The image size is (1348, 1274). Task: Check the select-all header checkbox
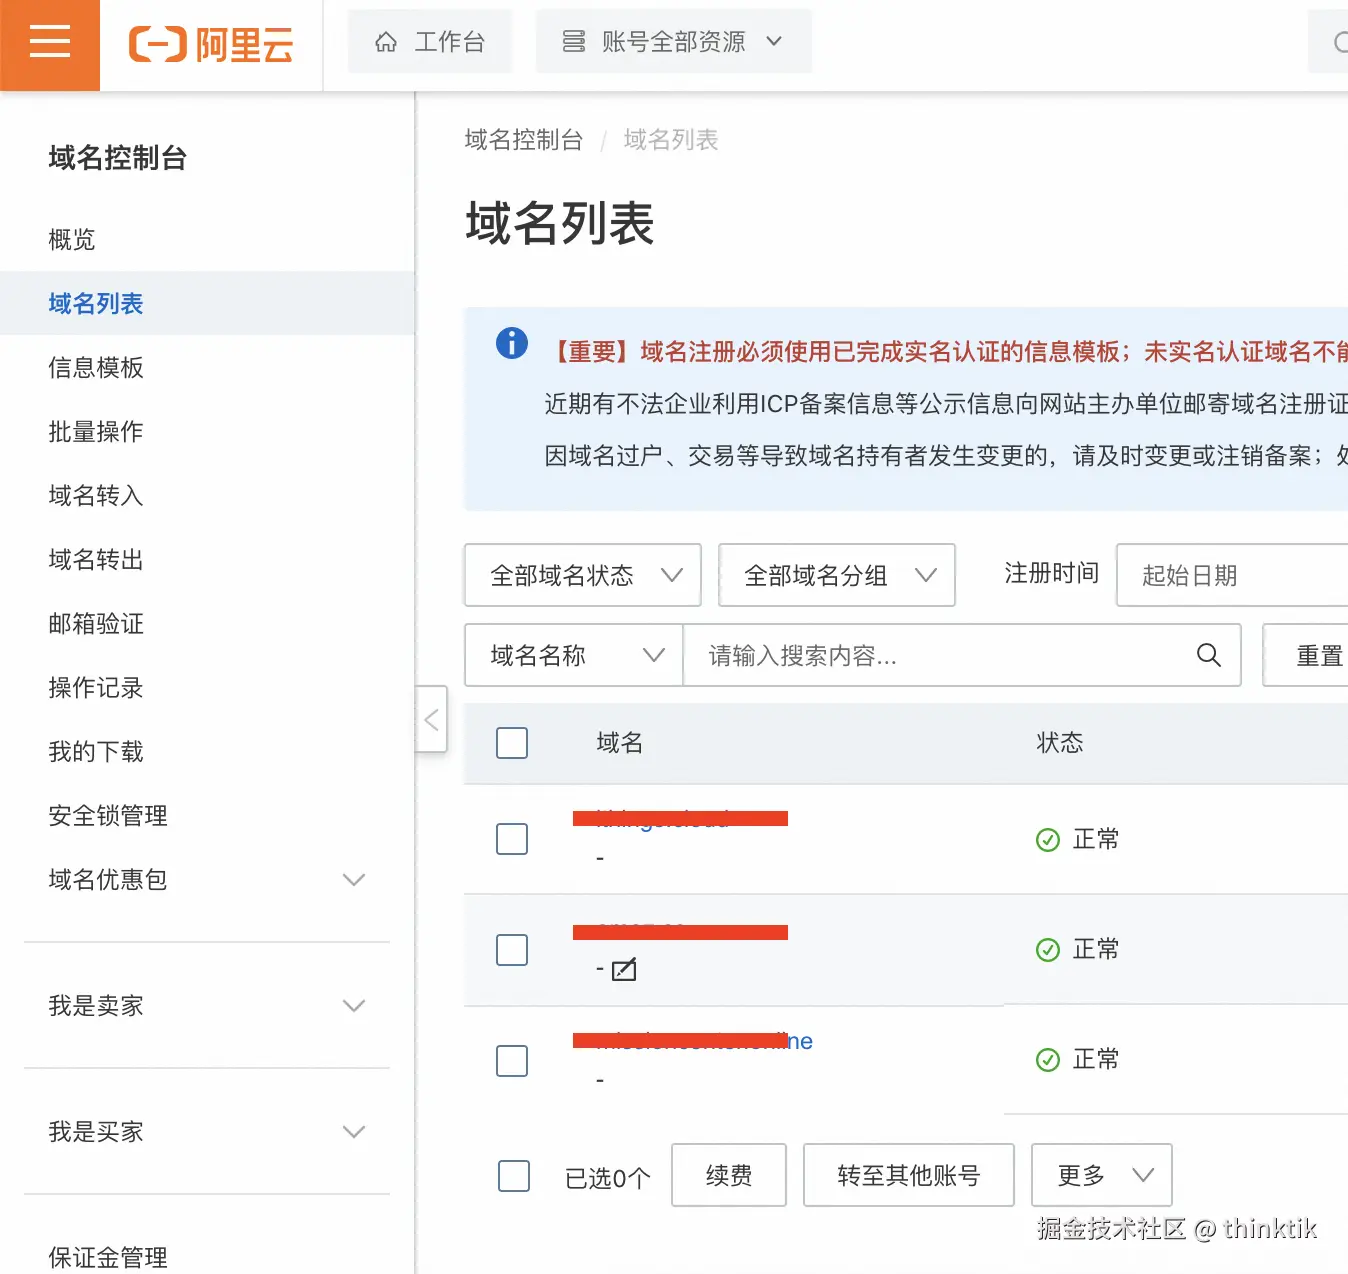click(512, 743)
